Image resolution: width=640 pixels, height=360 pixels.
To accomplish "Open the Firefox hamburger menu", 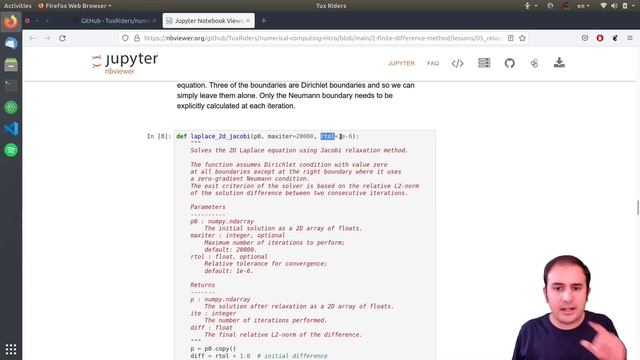I will coord(630,38).
